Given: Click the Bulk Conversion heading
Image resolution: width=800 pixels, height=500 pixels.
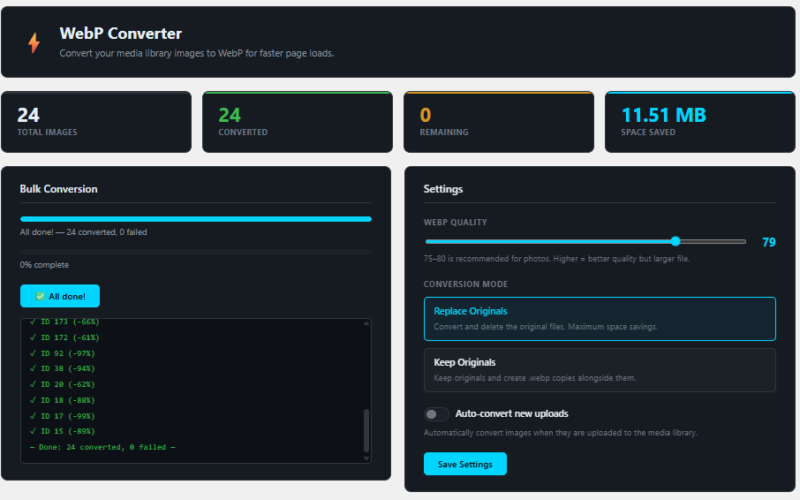Looking at the screenshot, I should click(59, 189).
